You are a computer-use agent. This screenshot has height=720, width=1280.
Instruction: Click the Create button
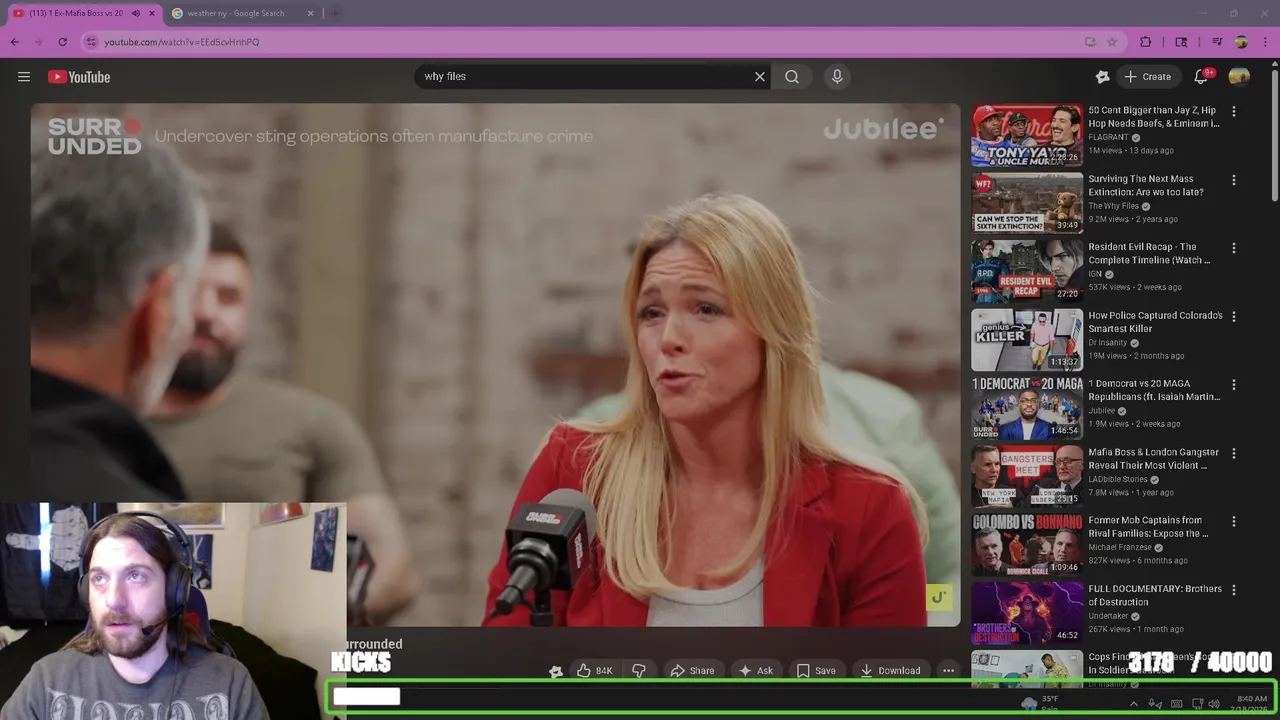coord(1147,77)
